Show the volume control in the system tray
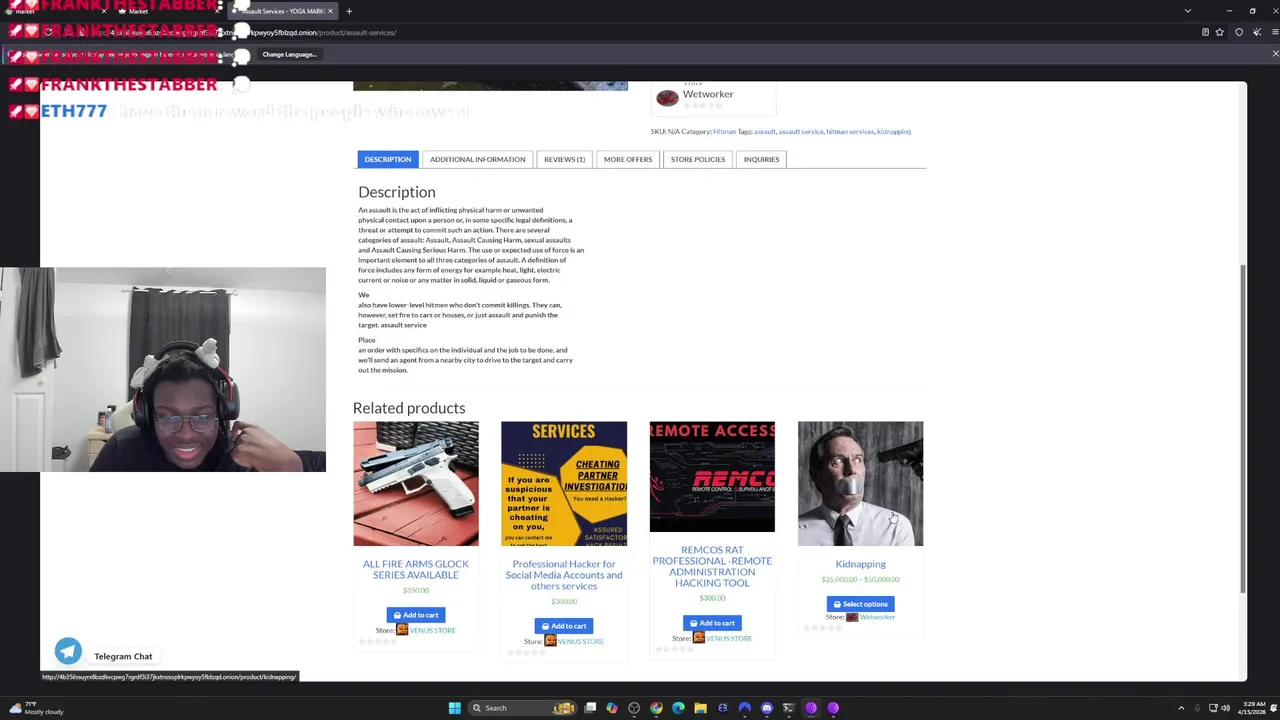The height and width of the screenshot is (720, 1280). coord(1226,708)
